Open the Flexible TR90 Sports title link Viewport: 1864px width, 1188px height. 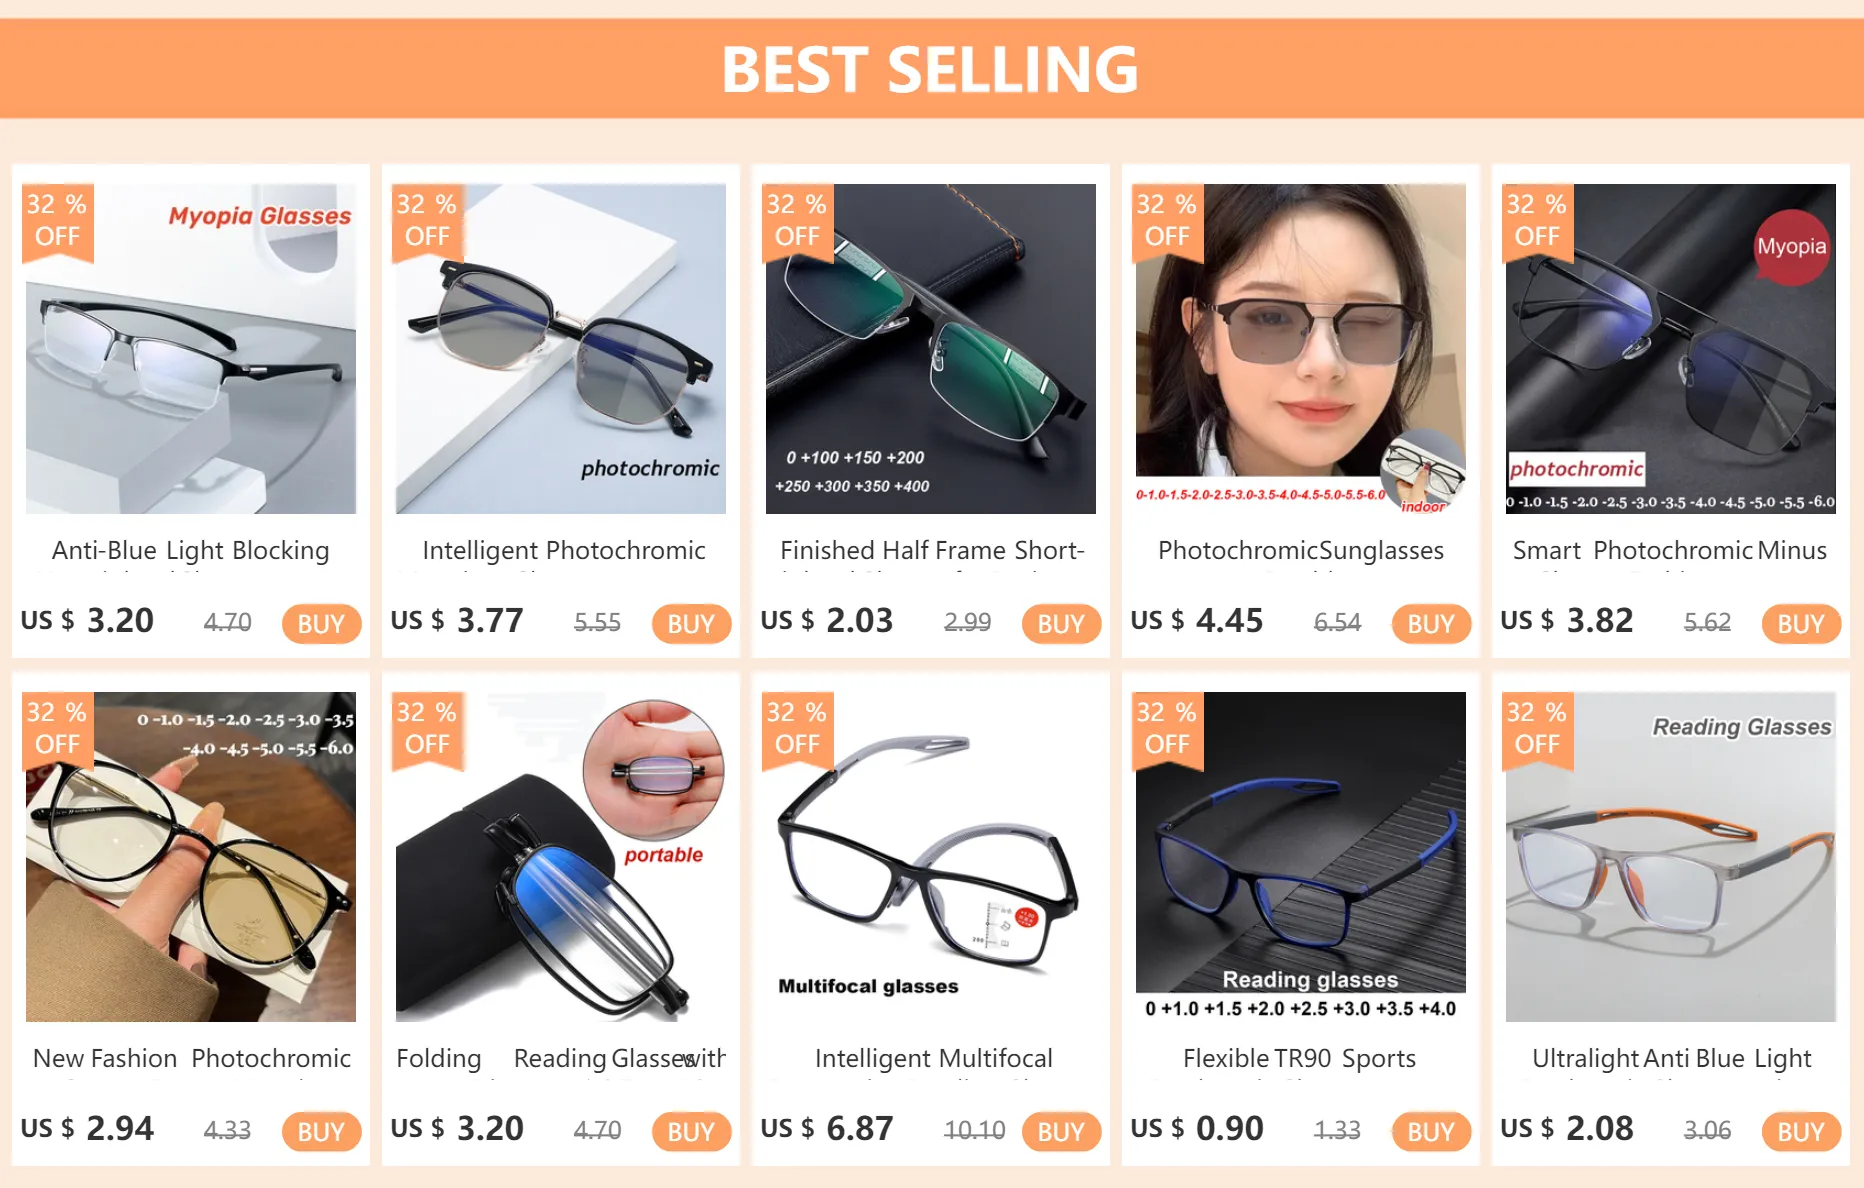(1299, 1058)
